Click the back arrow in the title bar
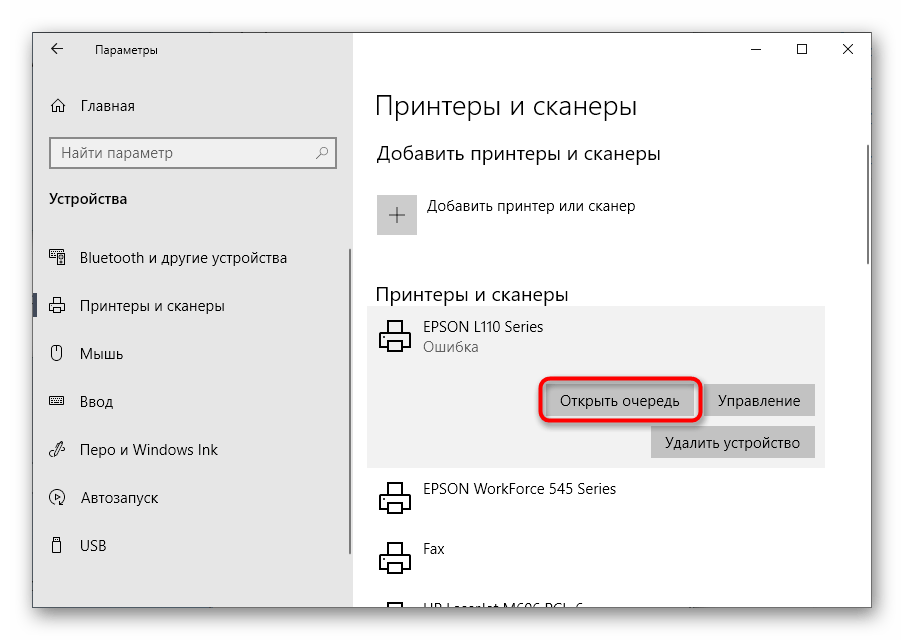This screenshot has height=640, width=904. coord(57,49)
